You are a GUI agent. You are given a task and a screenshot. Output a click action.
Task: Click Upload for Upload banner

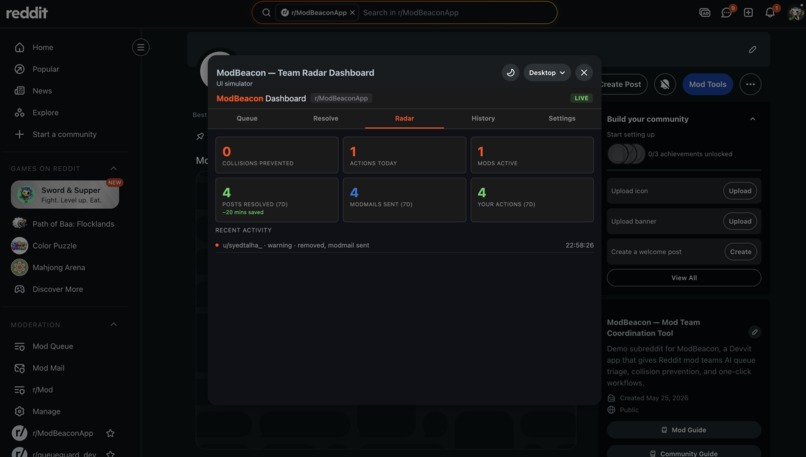(740, 221)
